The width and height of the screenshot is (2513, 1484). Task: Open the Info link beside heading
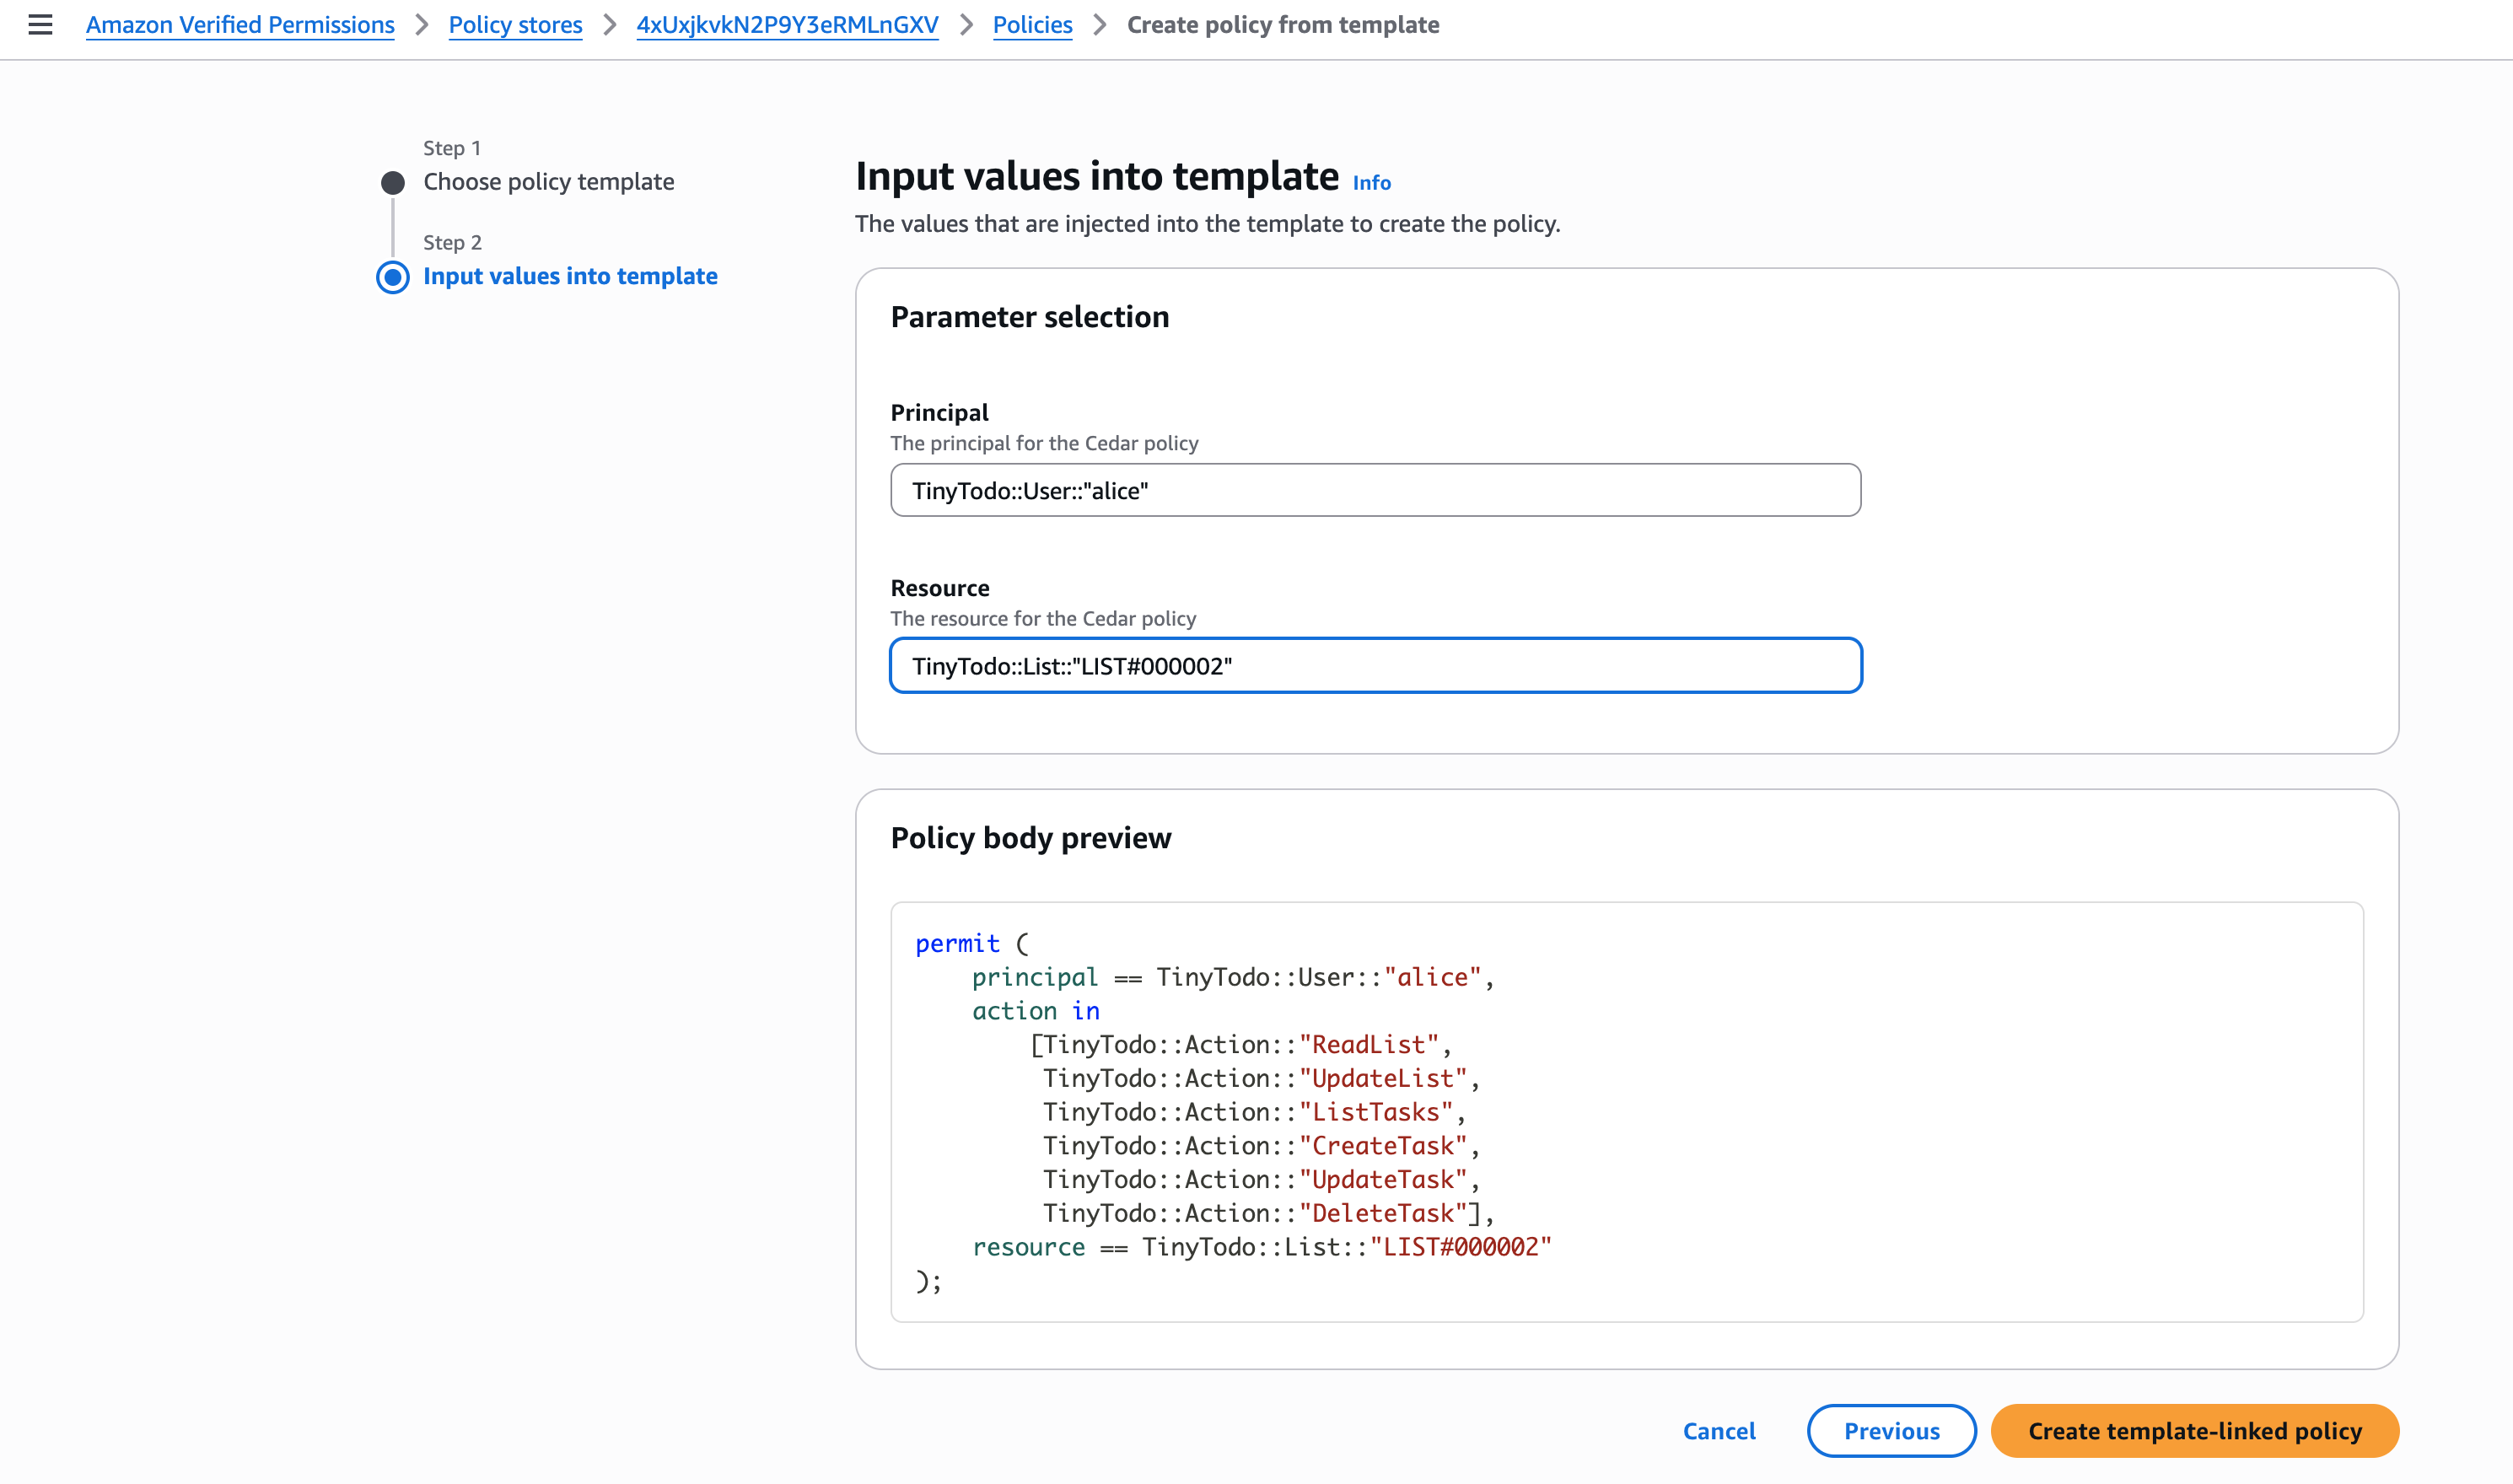(1371, 183)
